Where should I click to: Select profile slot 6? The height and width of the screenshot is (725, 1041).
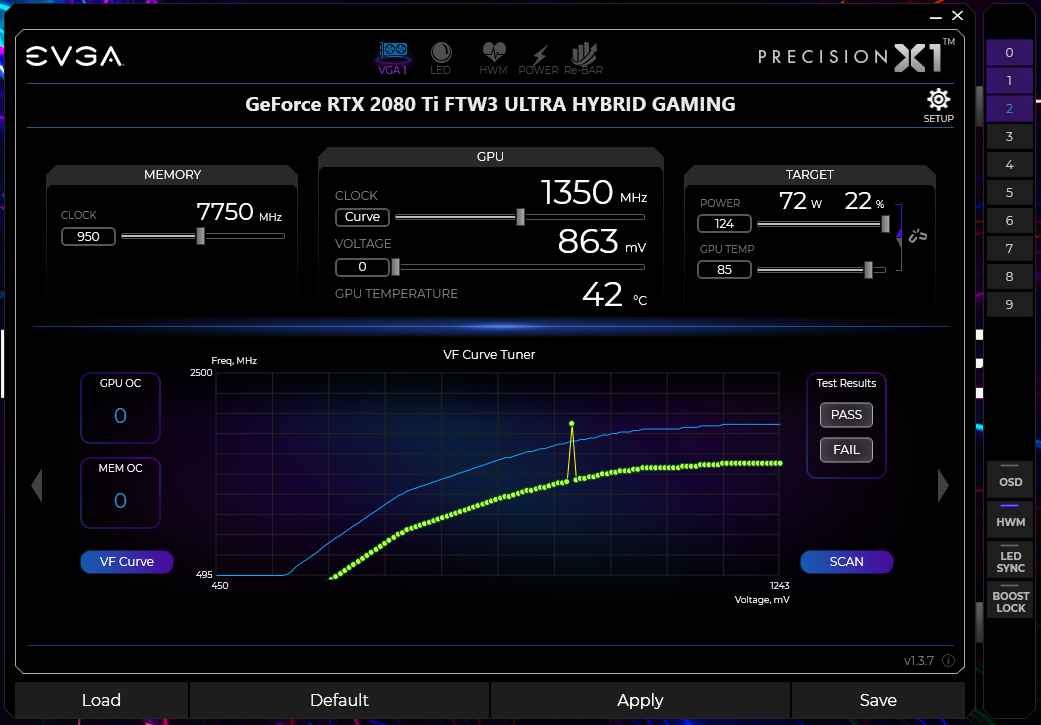(x=1009, y=220)
